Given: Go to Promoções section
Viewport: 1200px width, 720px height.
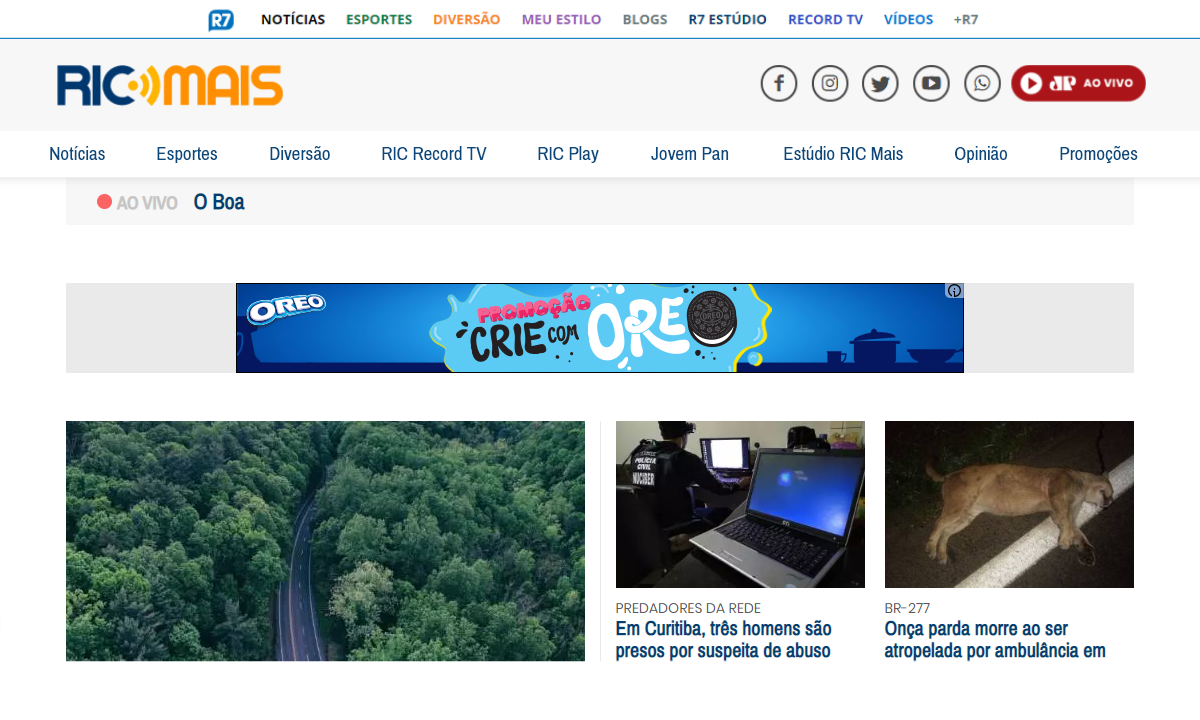Looking at the screenshot, I should point(1098,154).
